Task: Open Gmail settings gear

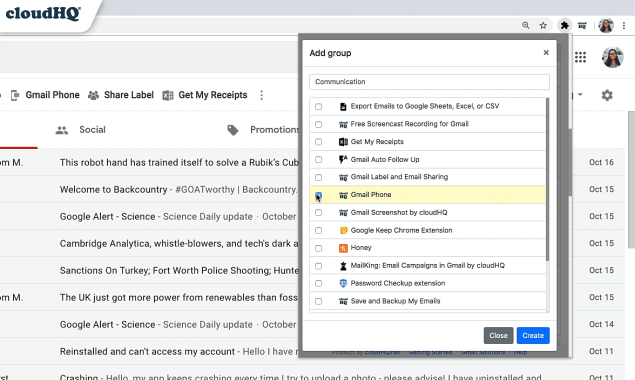Action: point(607,96)
